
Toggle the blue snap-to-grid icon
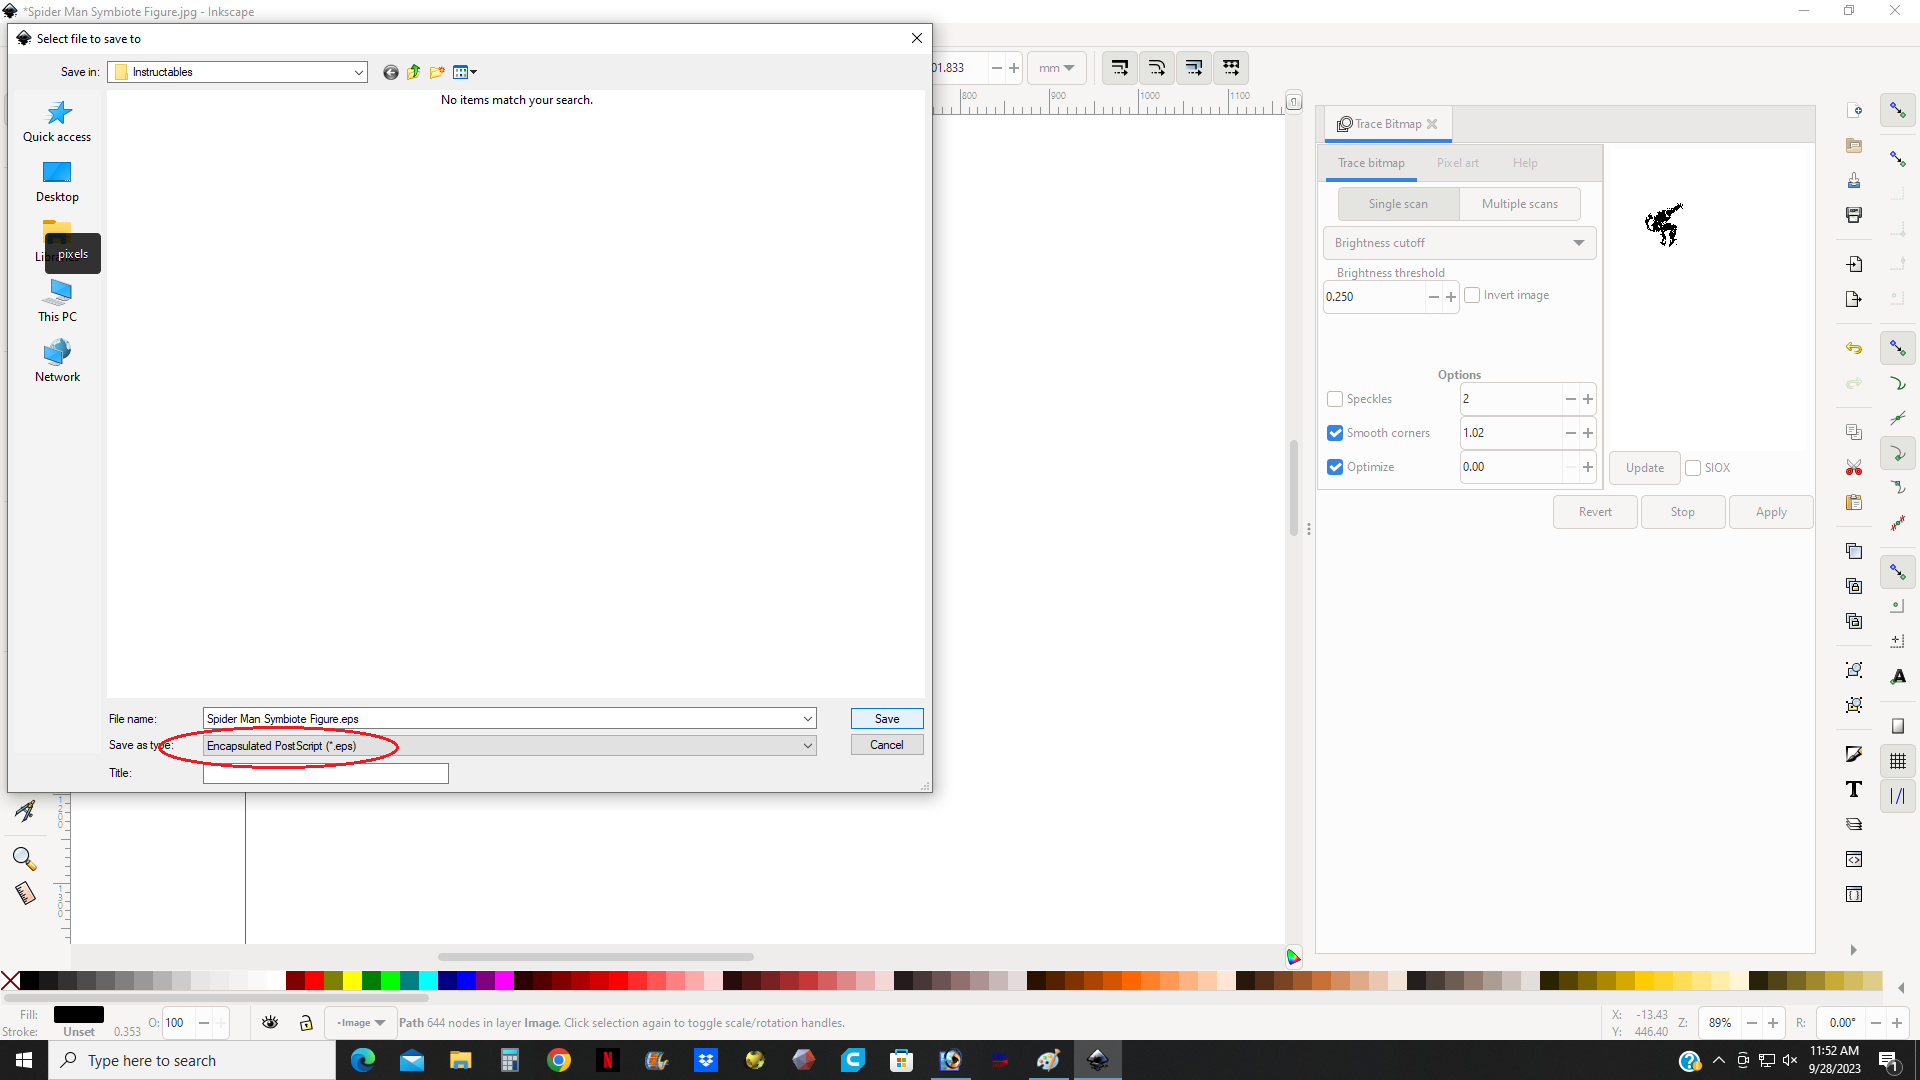[x=1897, y=761]
